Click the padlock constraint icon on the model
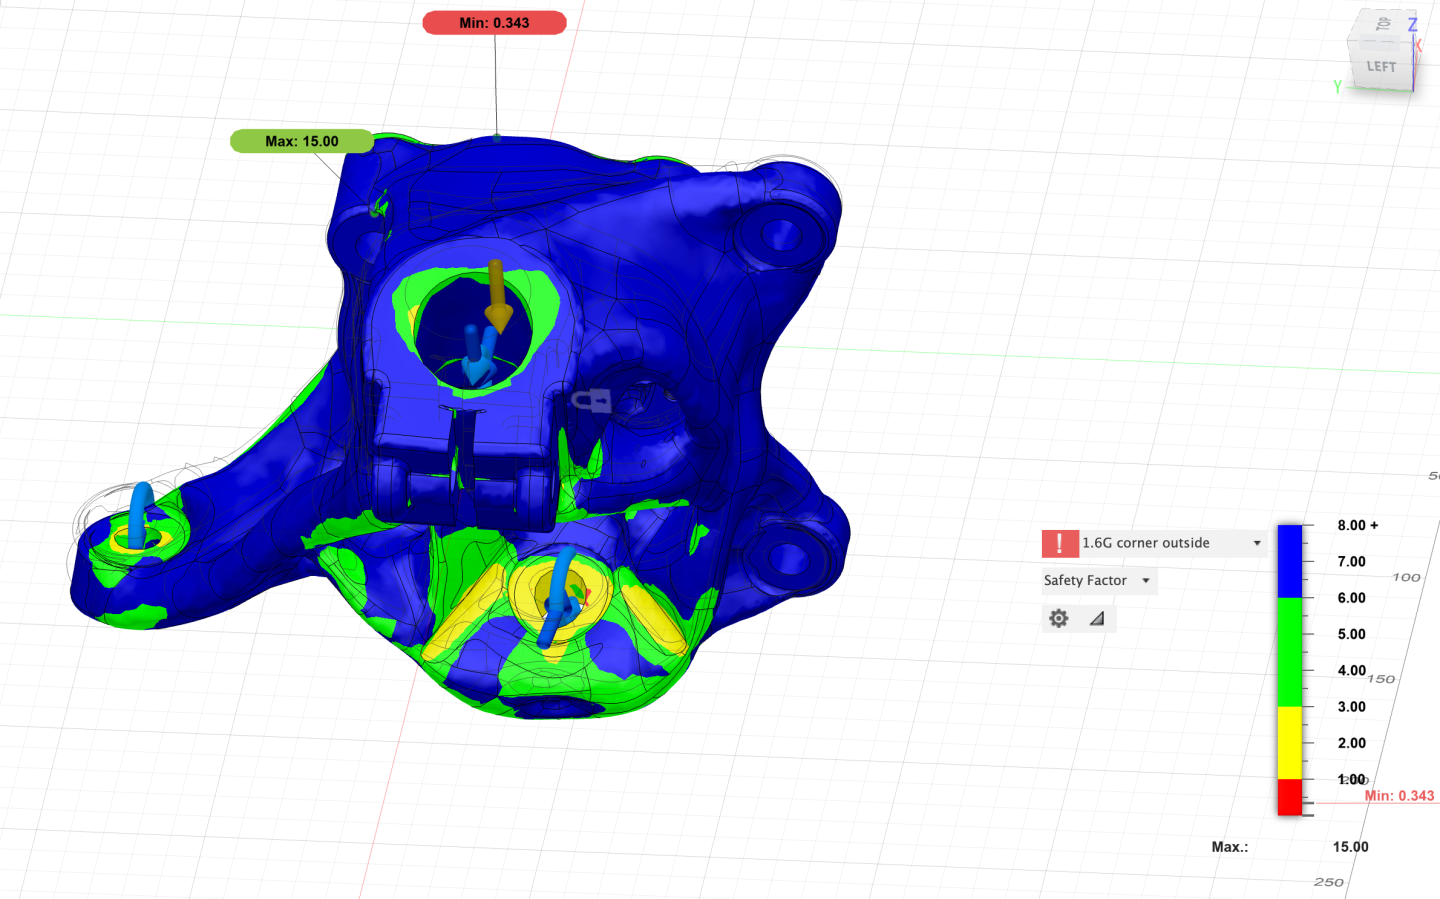The height and width of the screenshot is (899, 1440). 593,401
